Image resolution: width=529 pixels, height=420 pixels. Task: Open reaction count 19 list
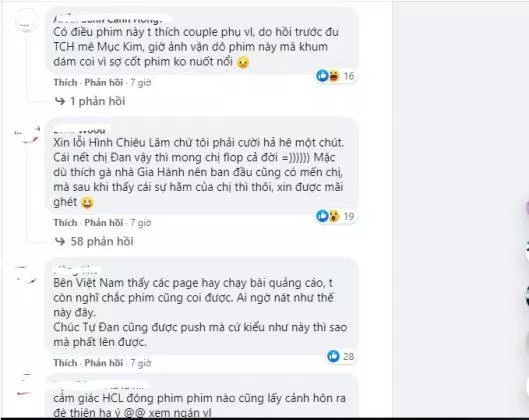[x=349, y=216]
